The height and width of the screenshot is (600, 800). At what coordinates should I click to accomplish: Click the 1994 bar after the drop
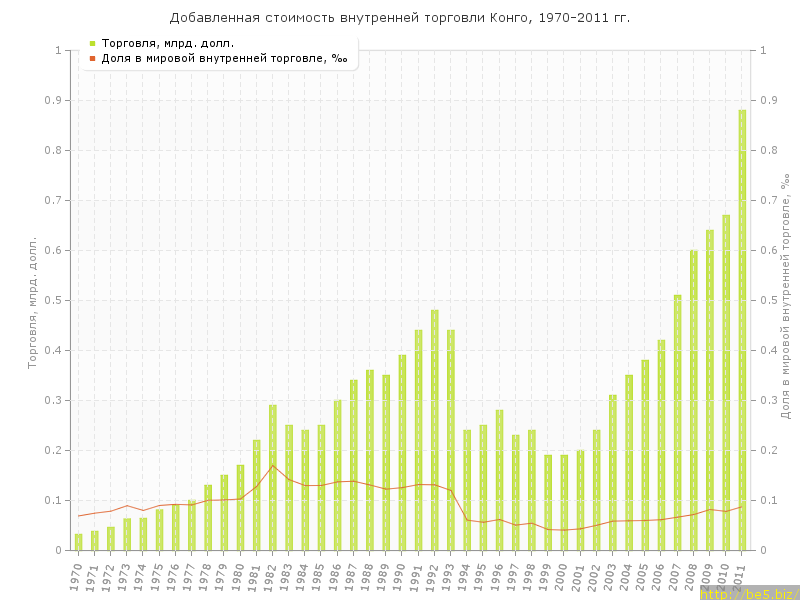[x=467, y=490]
